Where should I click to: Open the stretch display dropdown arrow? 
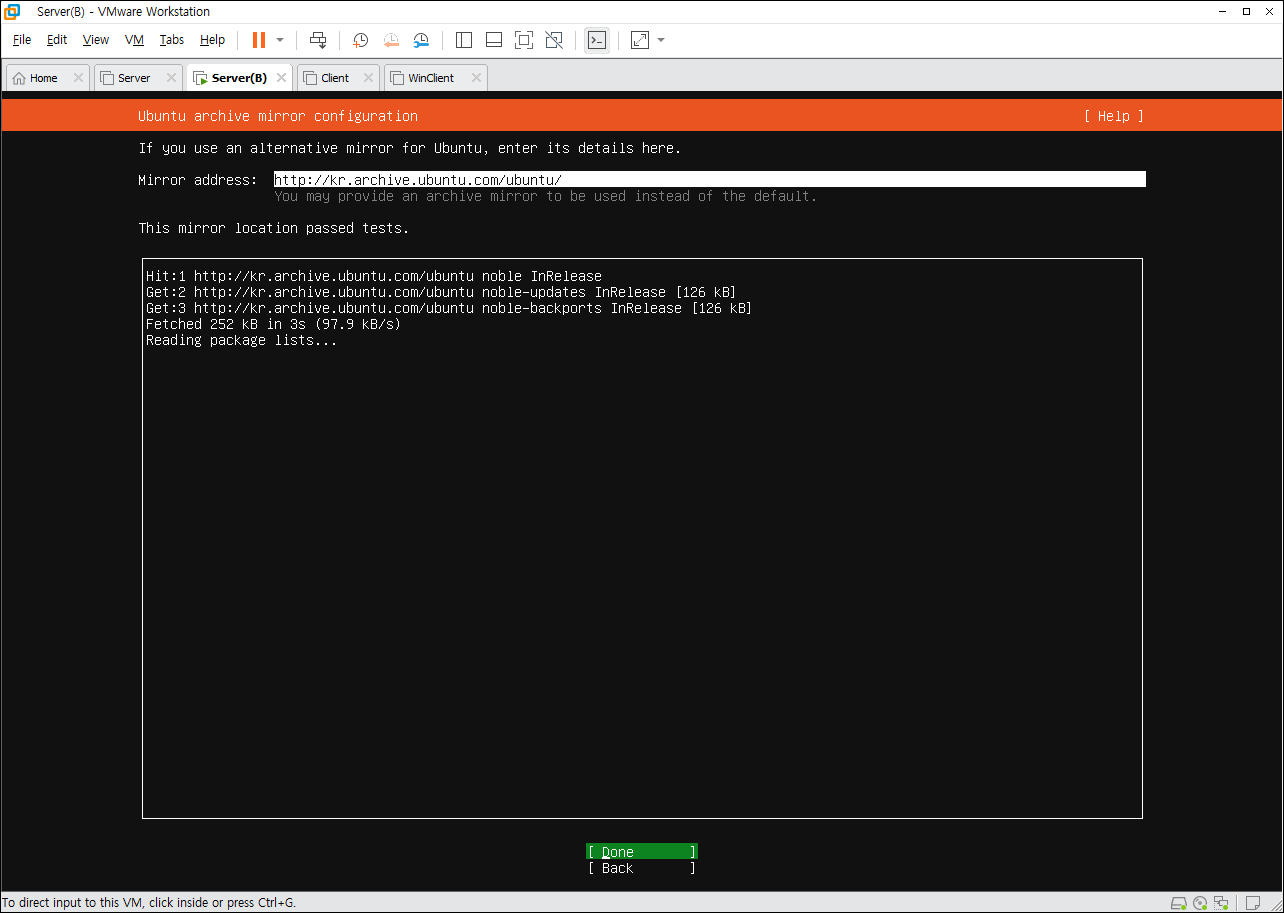tap(661, 40)
